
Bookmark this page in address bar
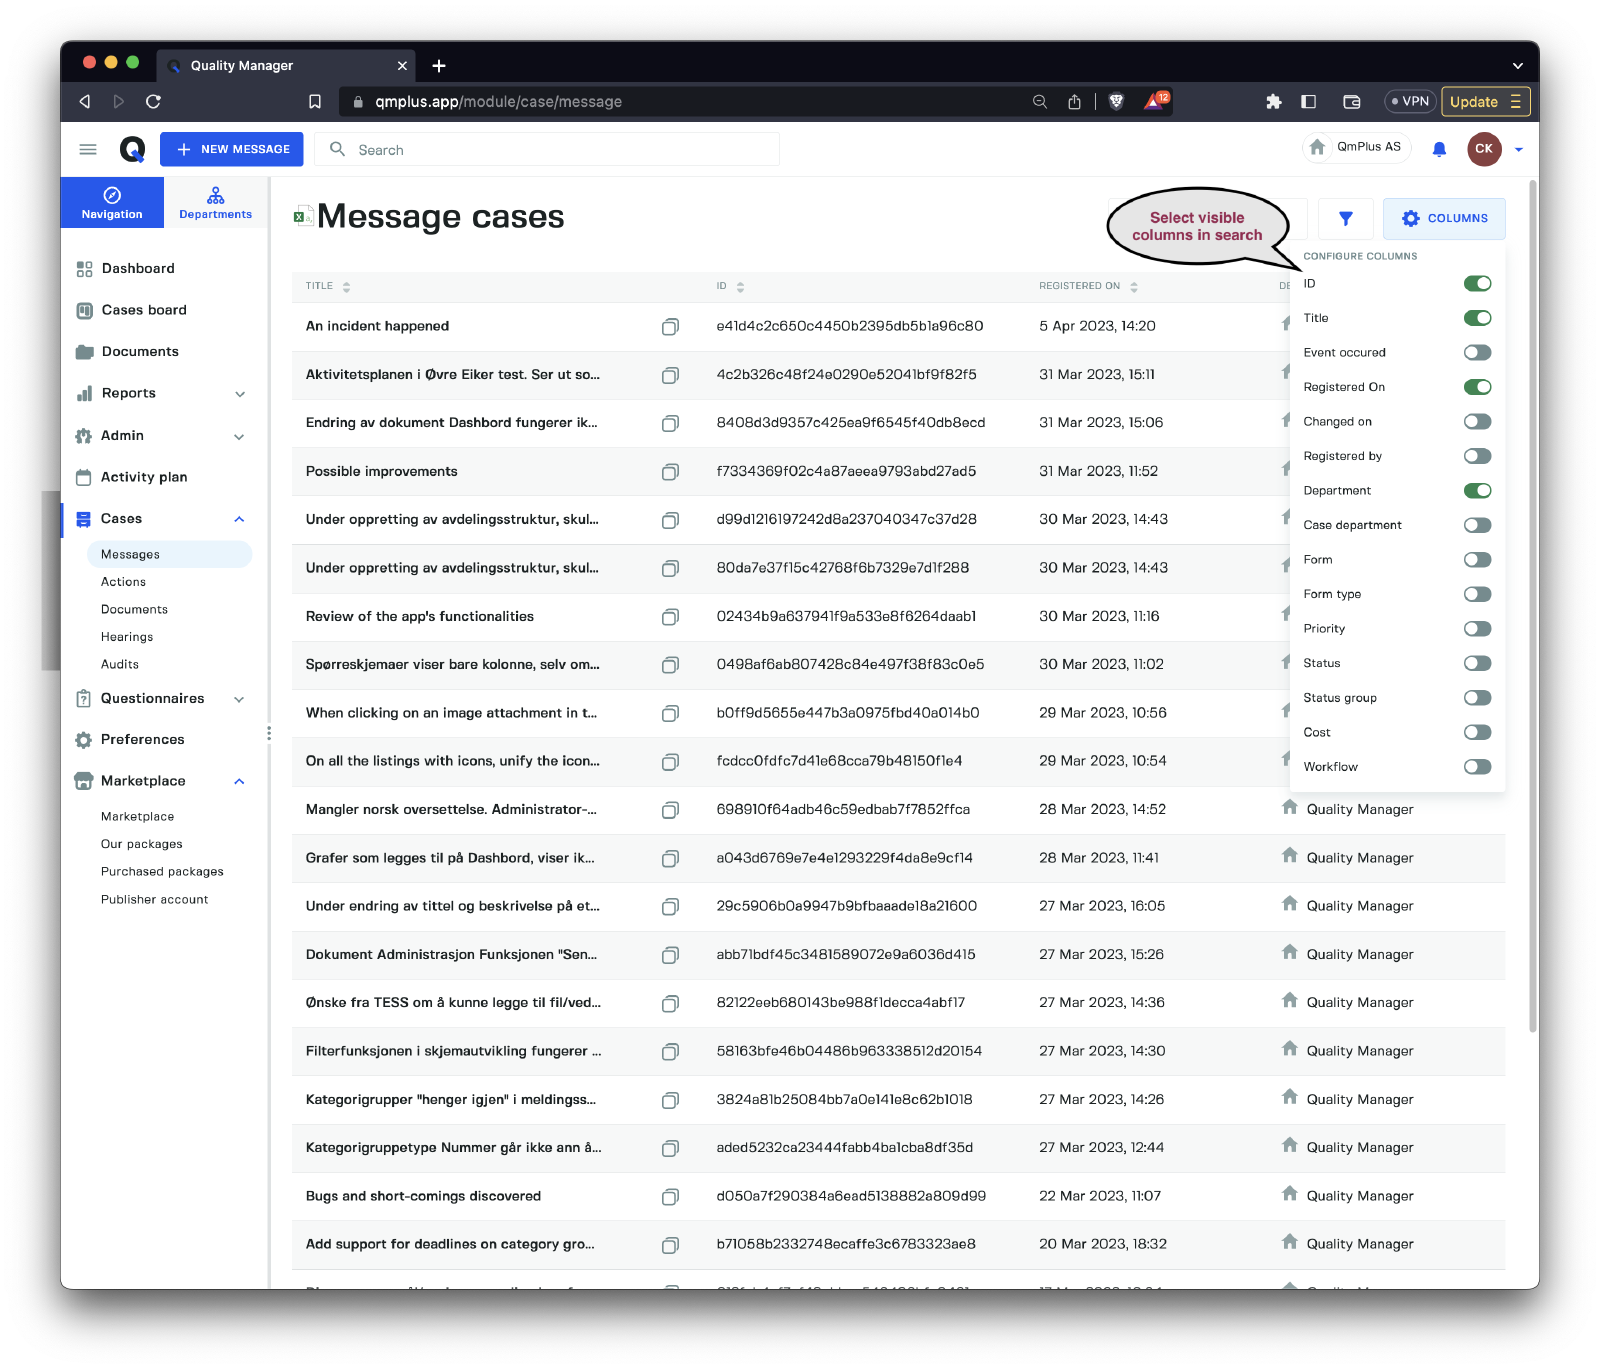(x=315, y=101)
